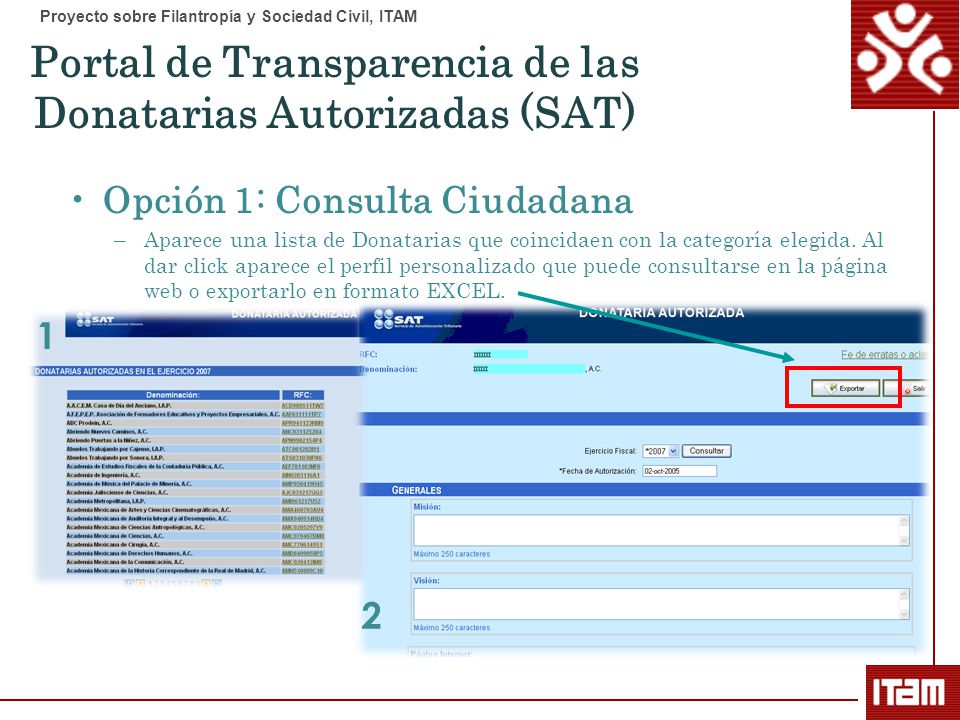Open the RFC link for Casa de Día del Anciano
The width and height of the screenshot is (960, 720).
(302, 405)
